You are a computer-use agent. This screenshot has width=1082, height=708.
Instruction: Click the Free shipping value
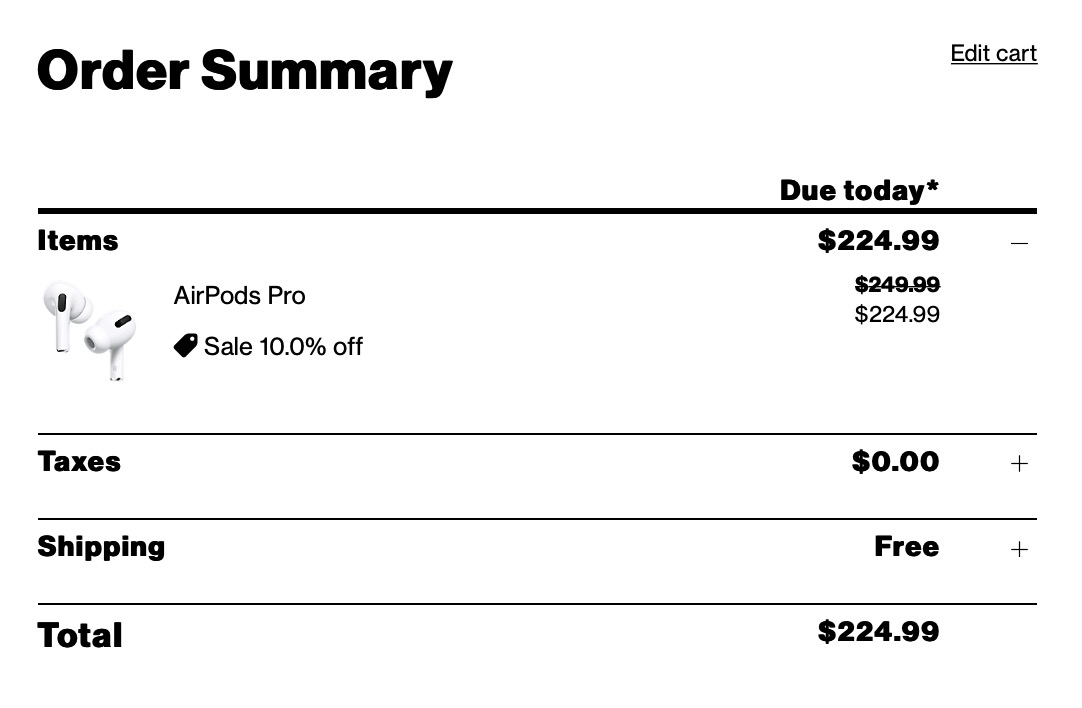coord(906,547)
